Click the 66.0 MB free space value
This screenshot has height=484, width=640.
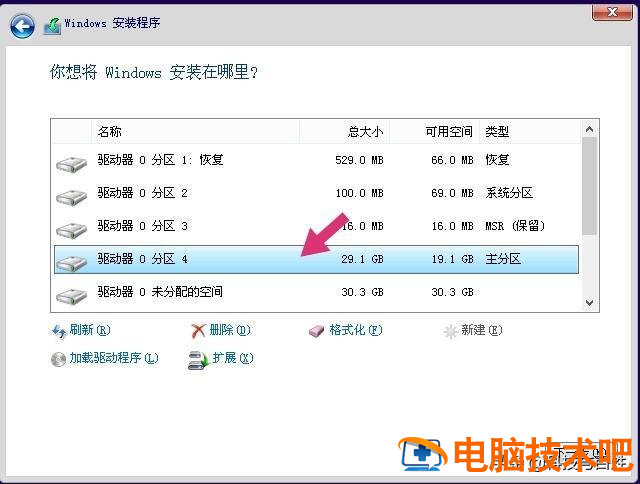452,160
